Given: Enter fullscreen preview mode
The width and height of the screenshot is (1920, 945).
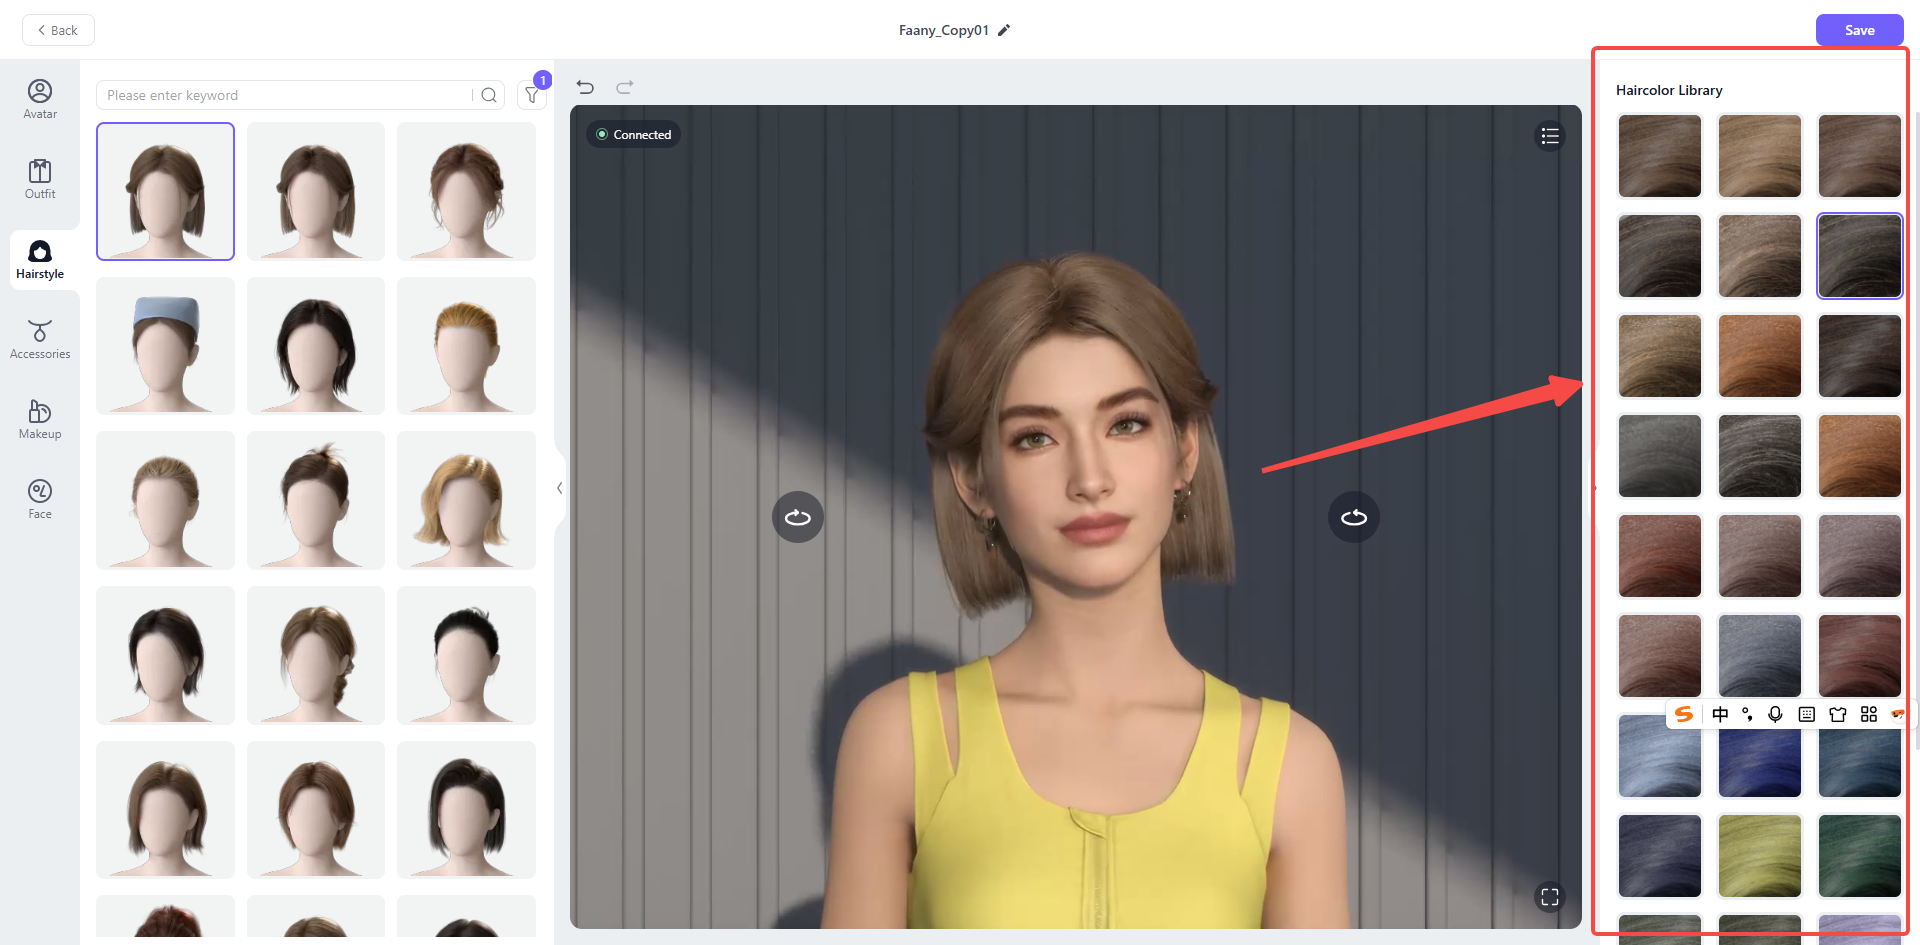Looking at the screenshot, I should (x=1550, y=897).
